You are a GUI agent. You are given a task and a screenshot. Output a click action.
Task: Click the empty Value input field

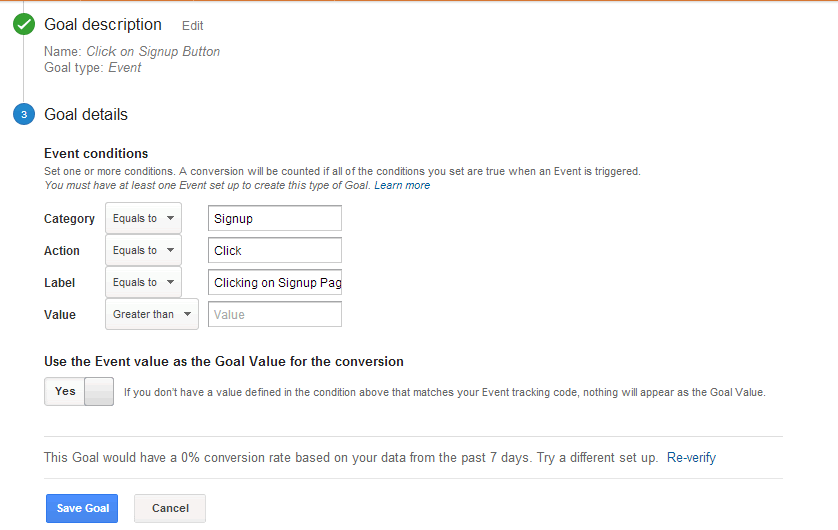click(x=275, y=314)
